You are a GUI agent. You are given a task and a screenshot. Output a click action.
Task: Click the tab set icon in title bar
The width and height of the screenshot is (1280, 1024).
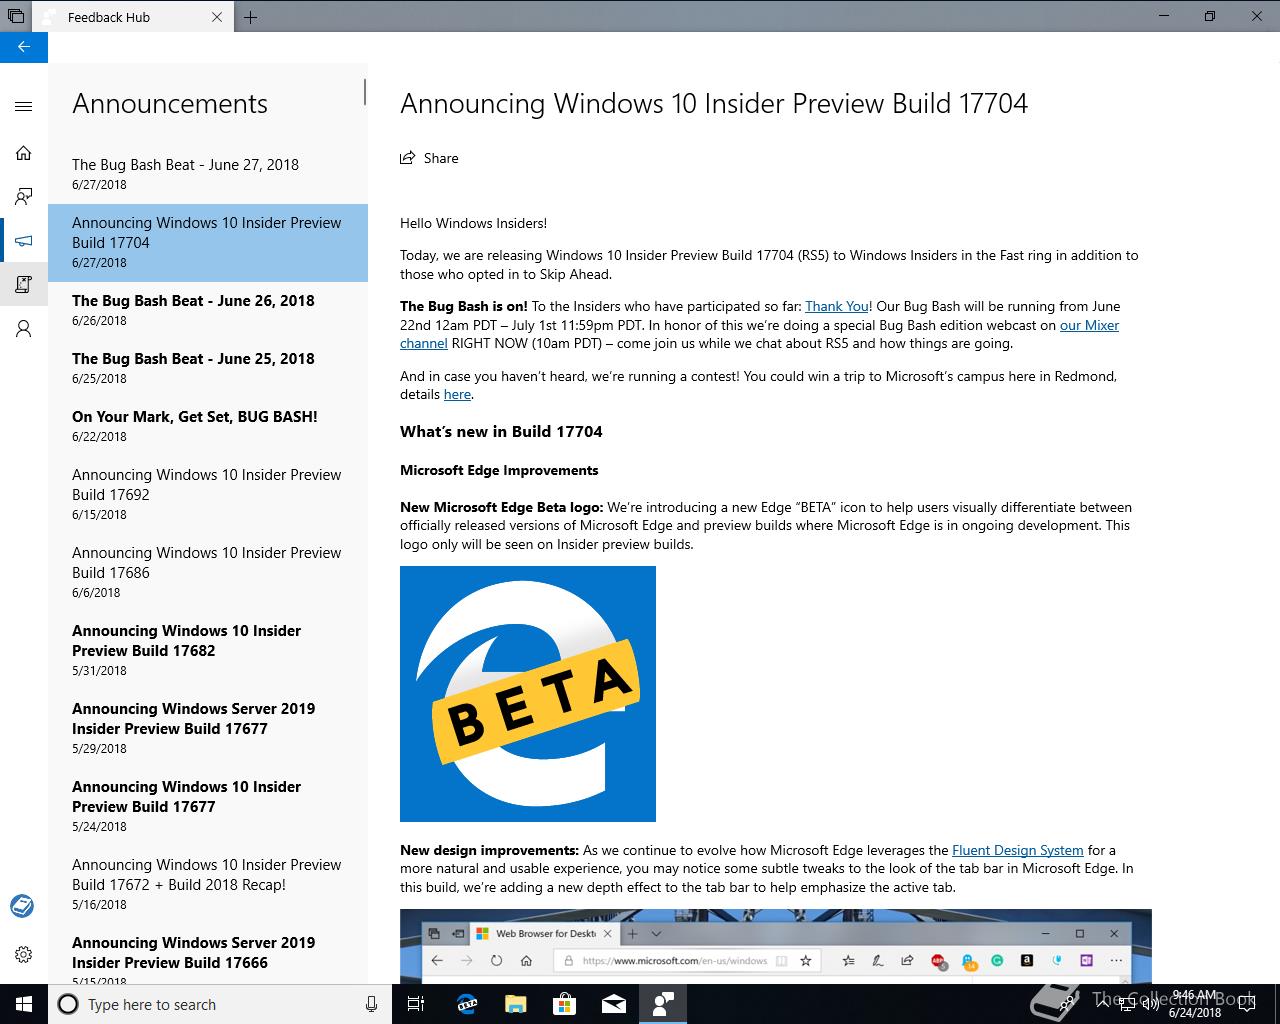point(16,17)
